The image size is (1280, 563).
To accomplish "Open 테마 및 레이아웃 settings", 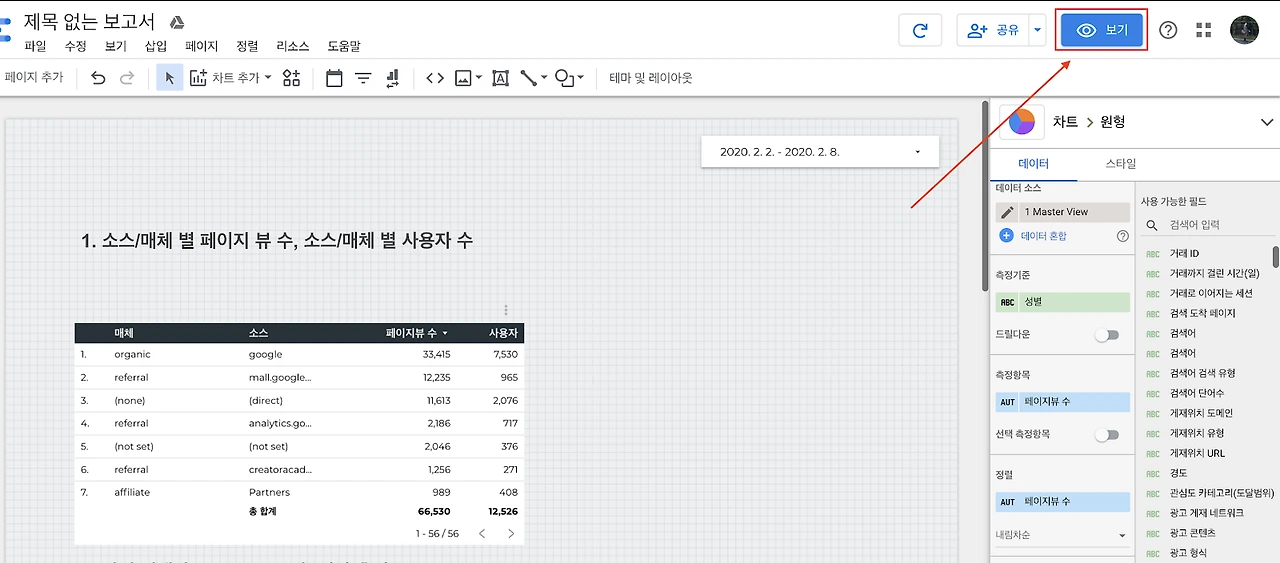I will point(651,78).
